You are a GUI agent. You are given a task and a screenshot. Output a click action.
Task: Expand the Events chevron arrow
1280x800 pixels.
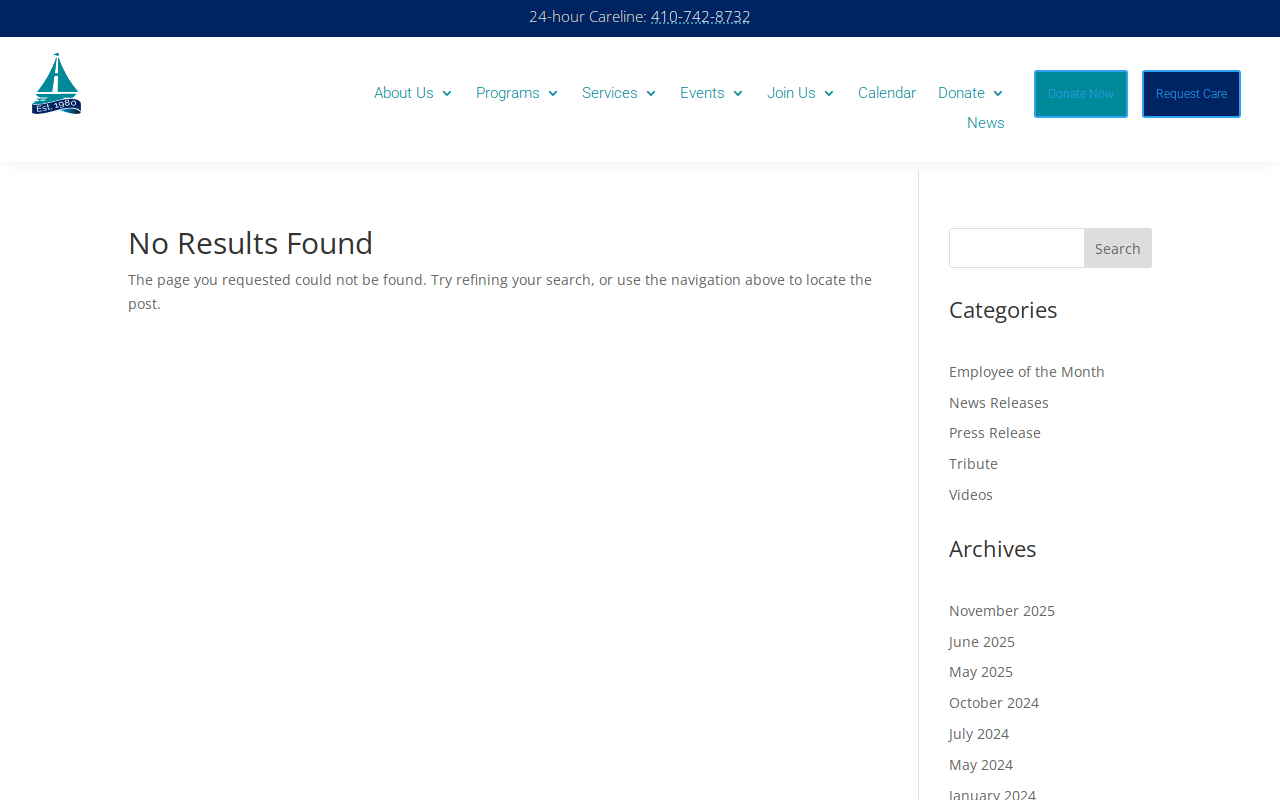[738, 93]
